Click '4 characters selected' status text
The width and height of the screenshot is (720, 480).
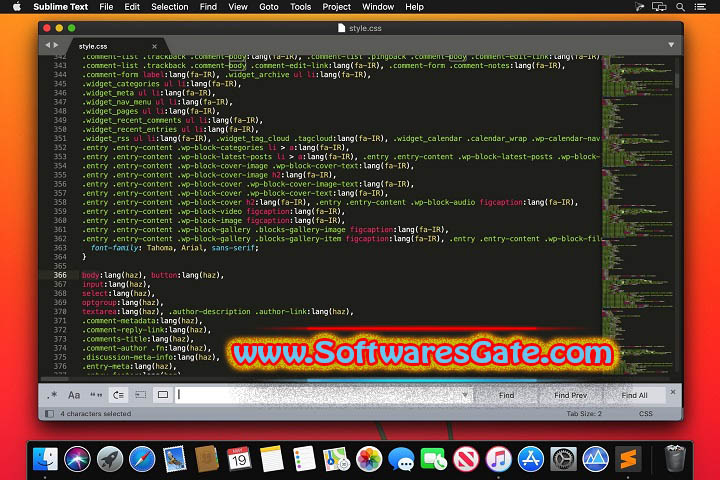point(96,413)
